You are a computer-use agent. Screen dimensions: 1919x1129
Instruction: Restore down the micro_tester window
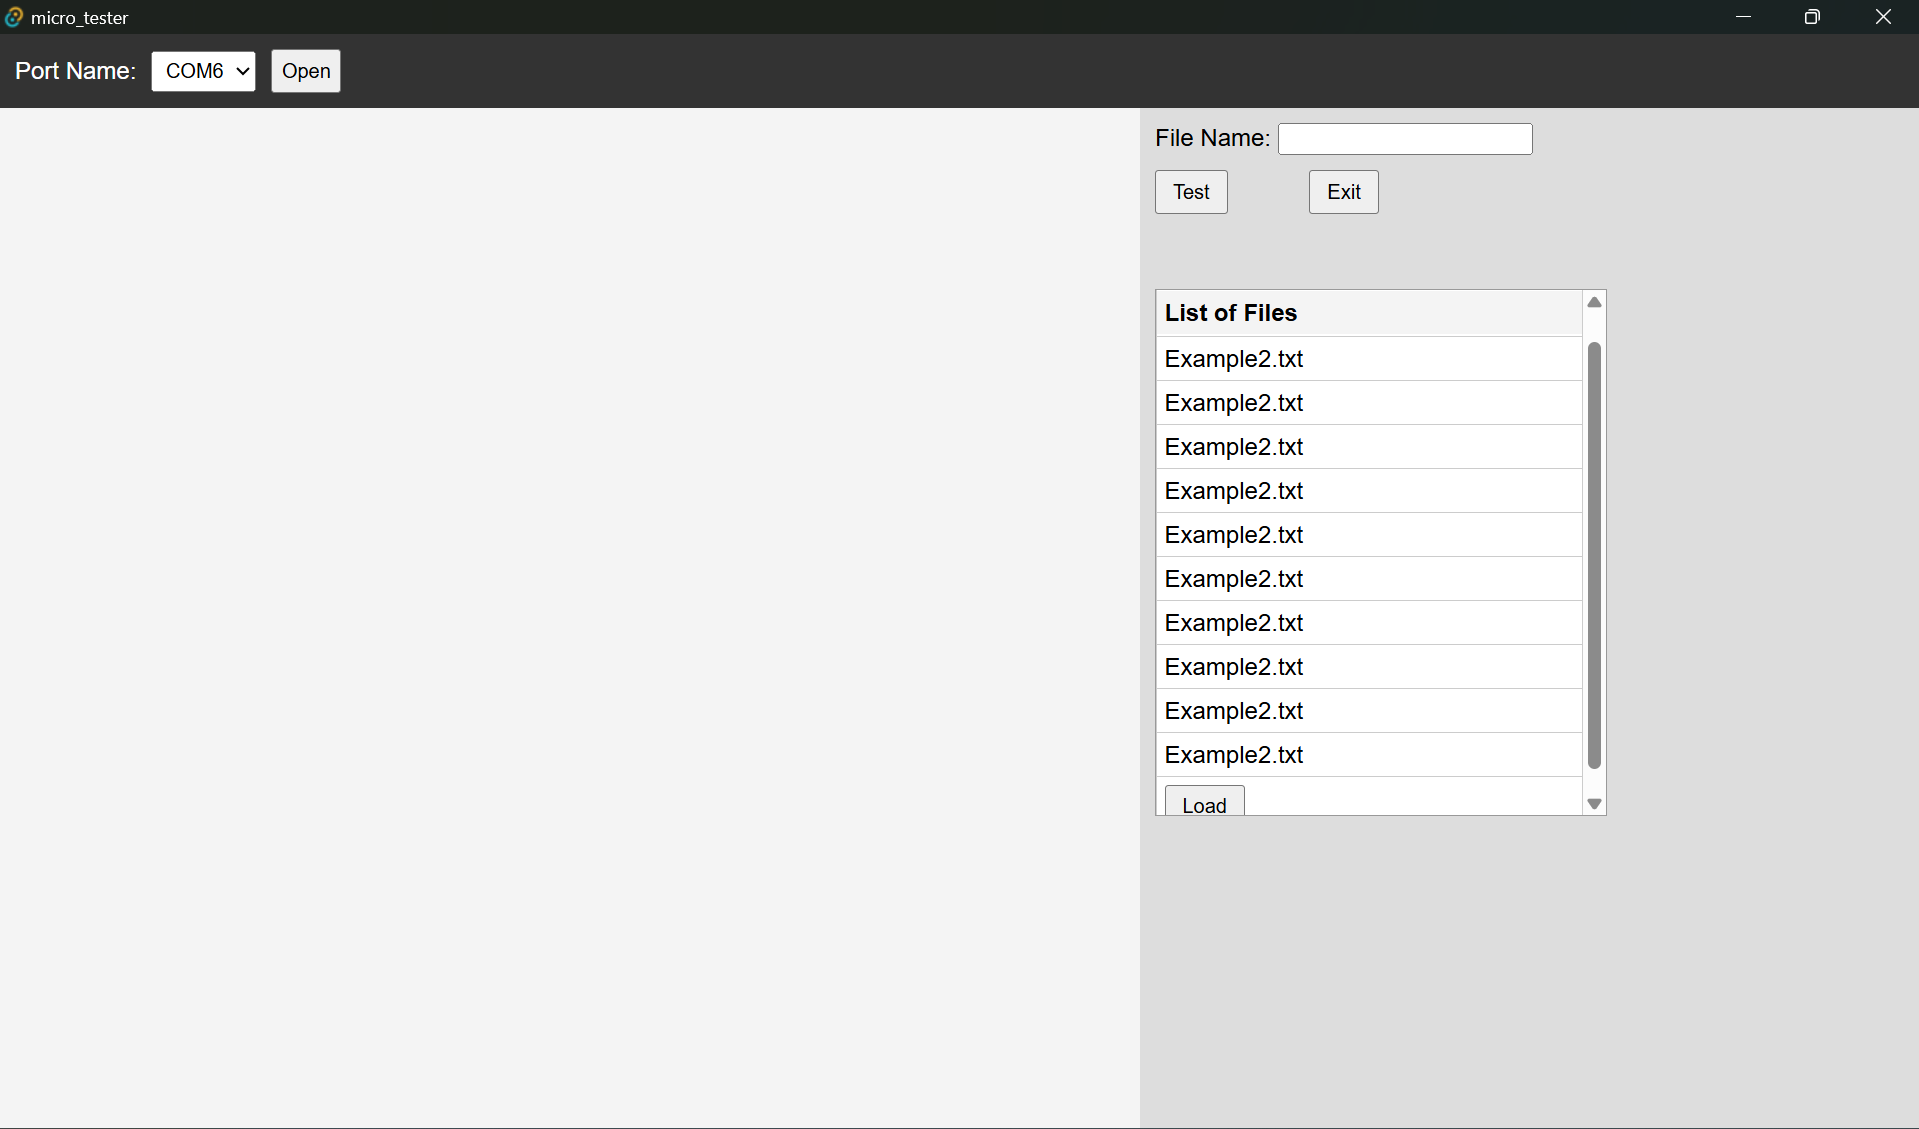click(1812, 17)
